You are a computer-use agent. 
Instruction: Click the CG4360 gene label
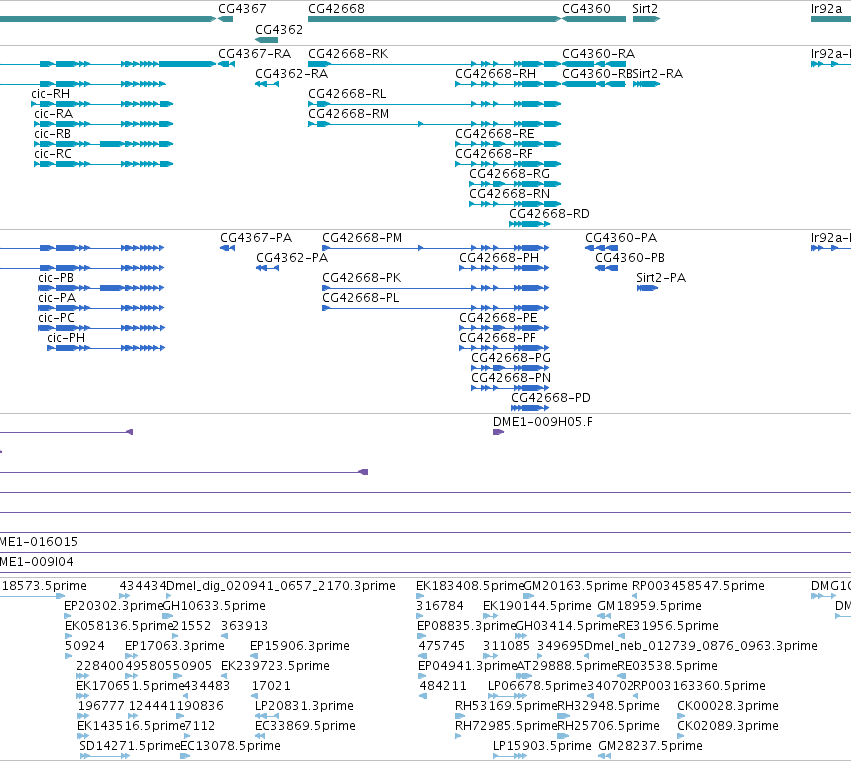(586, 9)
